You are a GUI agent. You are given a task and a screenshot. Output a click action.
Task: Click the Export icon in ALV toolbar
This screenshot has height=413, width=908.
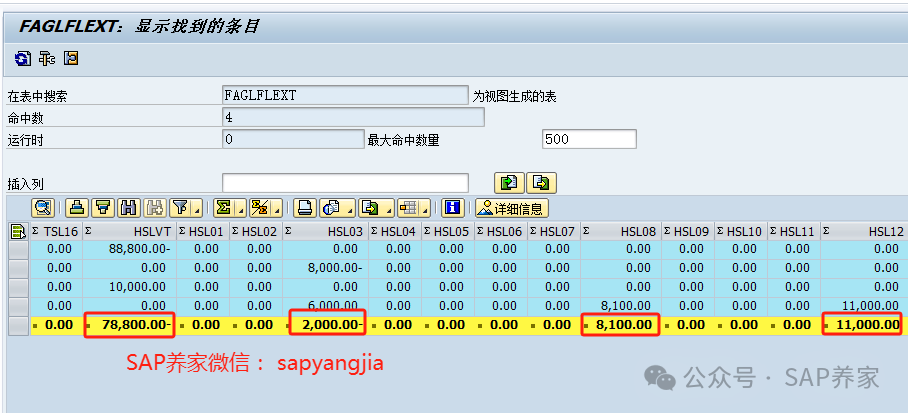click(x=371, y=207)
